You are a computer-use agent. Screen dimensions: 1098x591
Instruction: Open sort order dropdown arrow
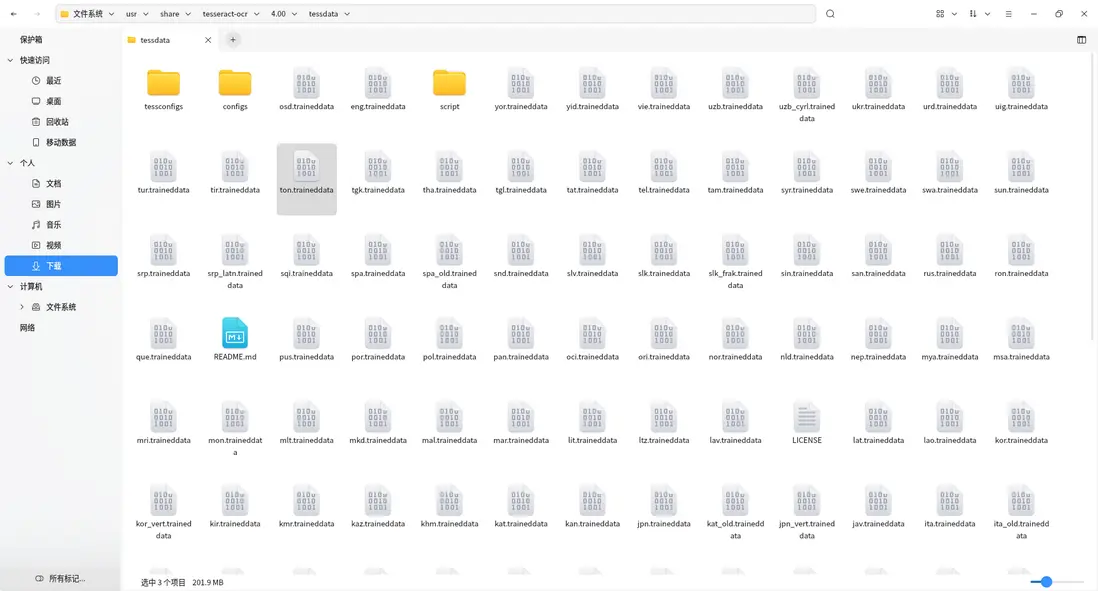(x=987, y=13)
